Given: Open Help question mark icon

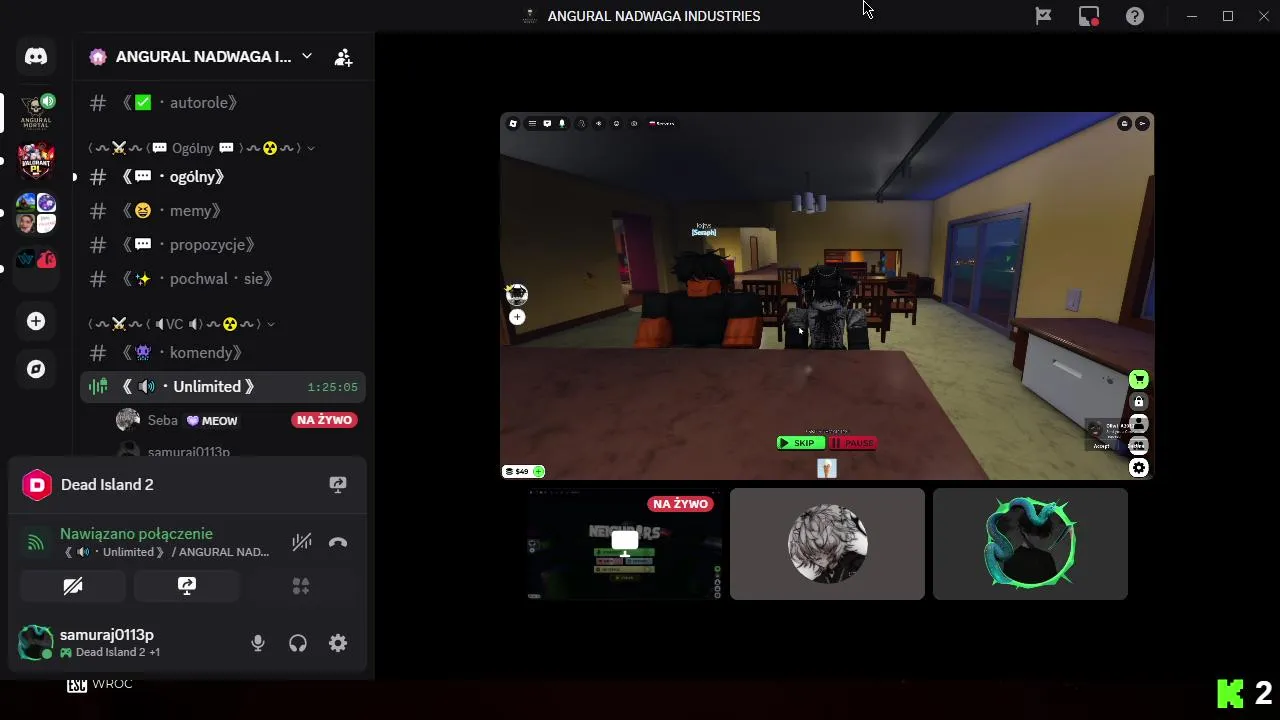Looking at the screenshot, I should click(1135, 16).
